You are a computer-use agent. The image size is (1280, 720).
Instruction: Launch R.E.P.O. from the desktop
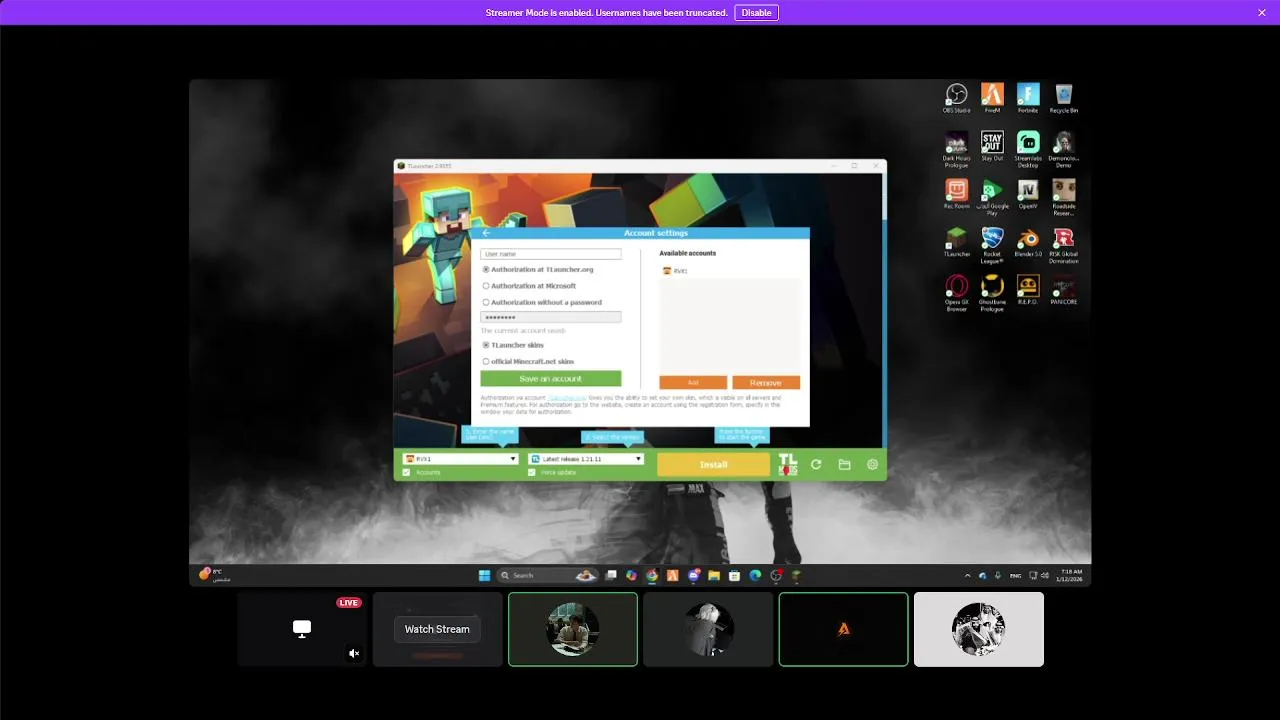1028,291
